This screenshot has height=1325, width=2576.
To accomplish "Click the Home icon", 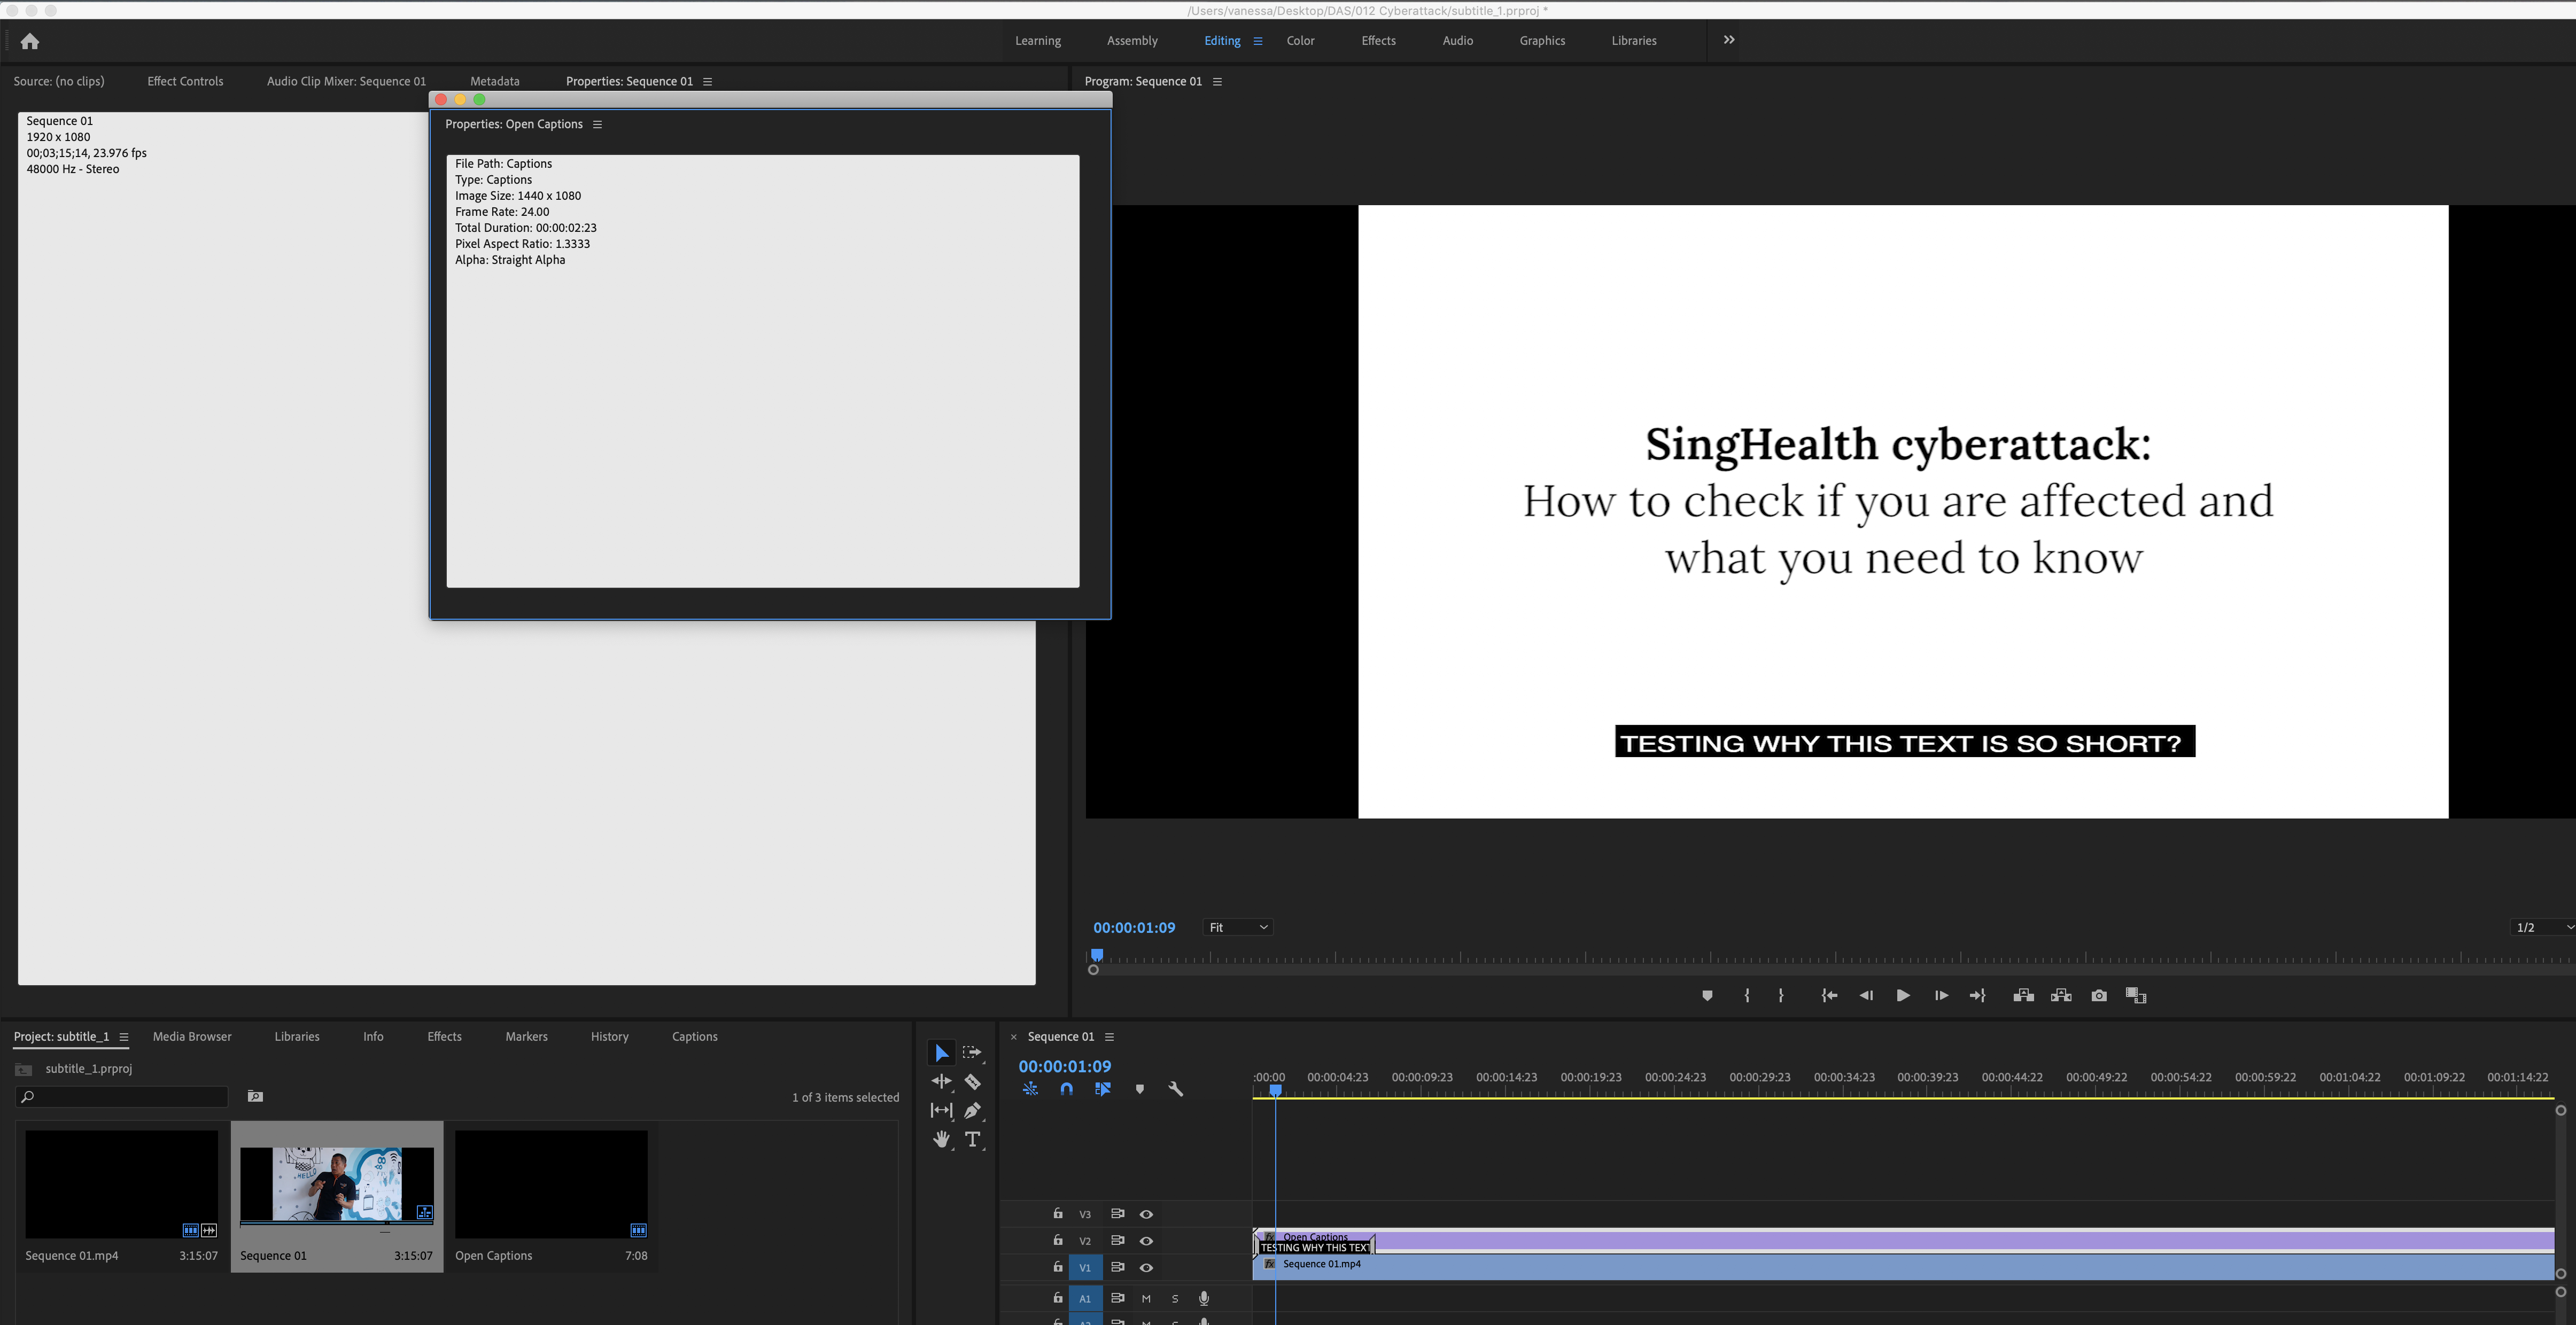I will (30, 41).
